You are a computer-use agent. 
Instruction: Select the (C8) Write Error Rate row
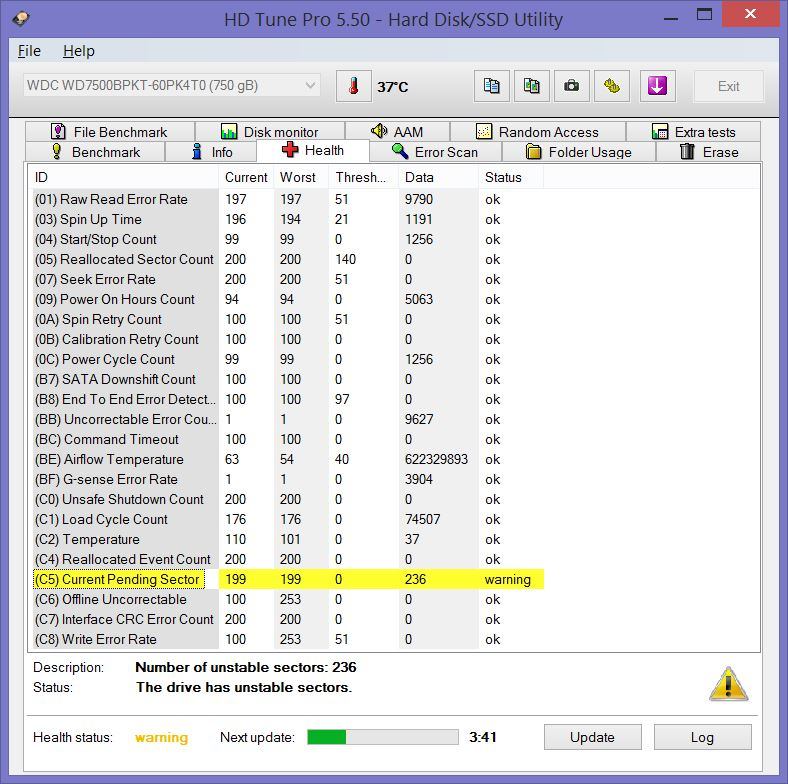pos(288,639)
